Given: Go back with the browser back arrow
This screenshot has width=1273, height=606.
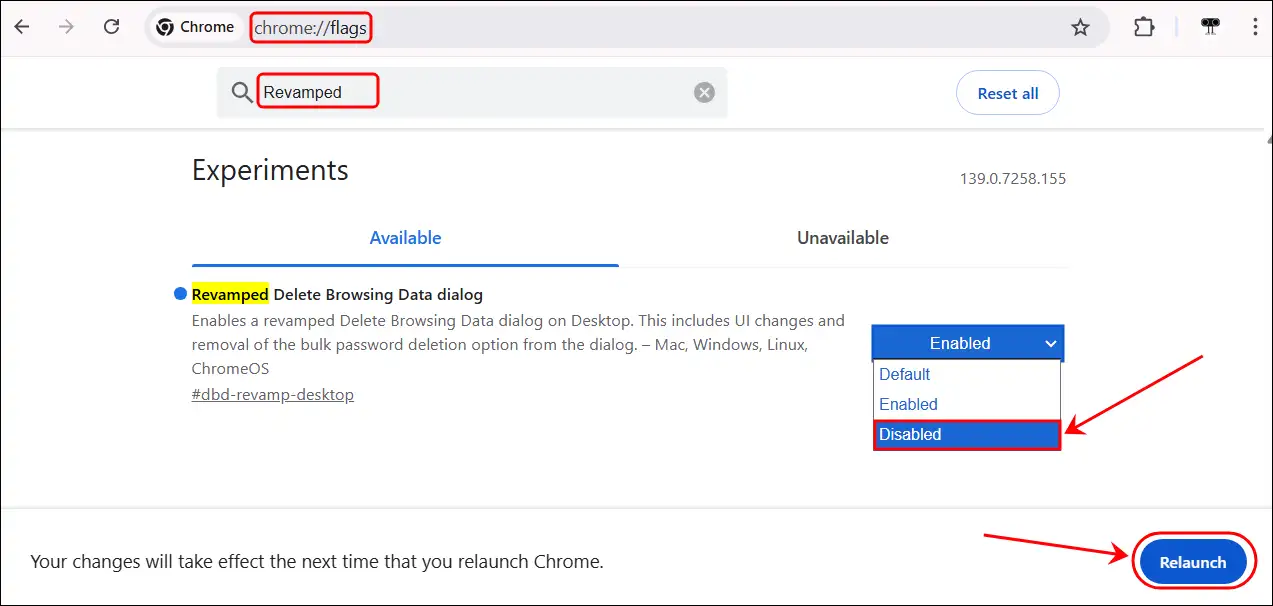Looking at the screenshot, I should 22,27.
